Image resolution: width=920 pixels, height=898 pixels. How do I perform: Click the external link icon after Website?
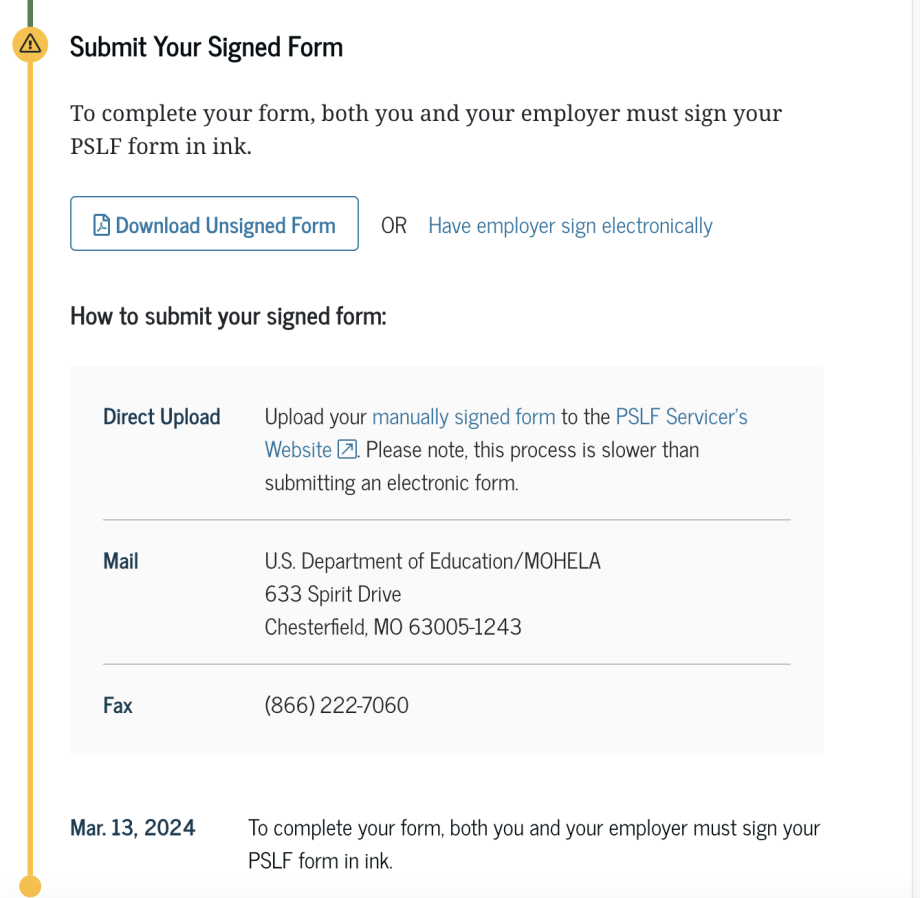click(x=347, y=450)
